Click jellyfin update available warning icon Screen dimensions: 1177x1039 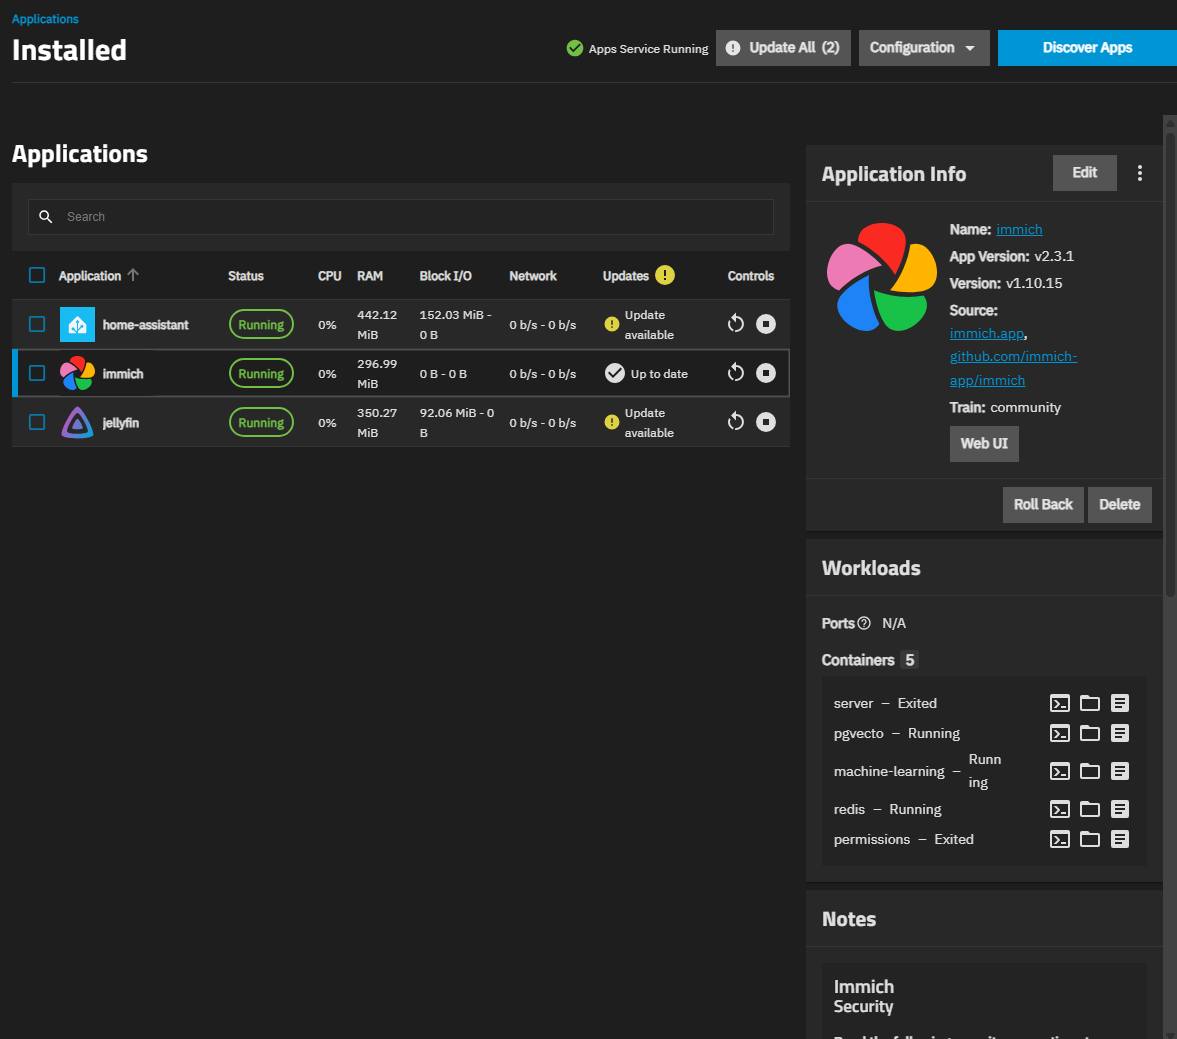tap(612, 423)
